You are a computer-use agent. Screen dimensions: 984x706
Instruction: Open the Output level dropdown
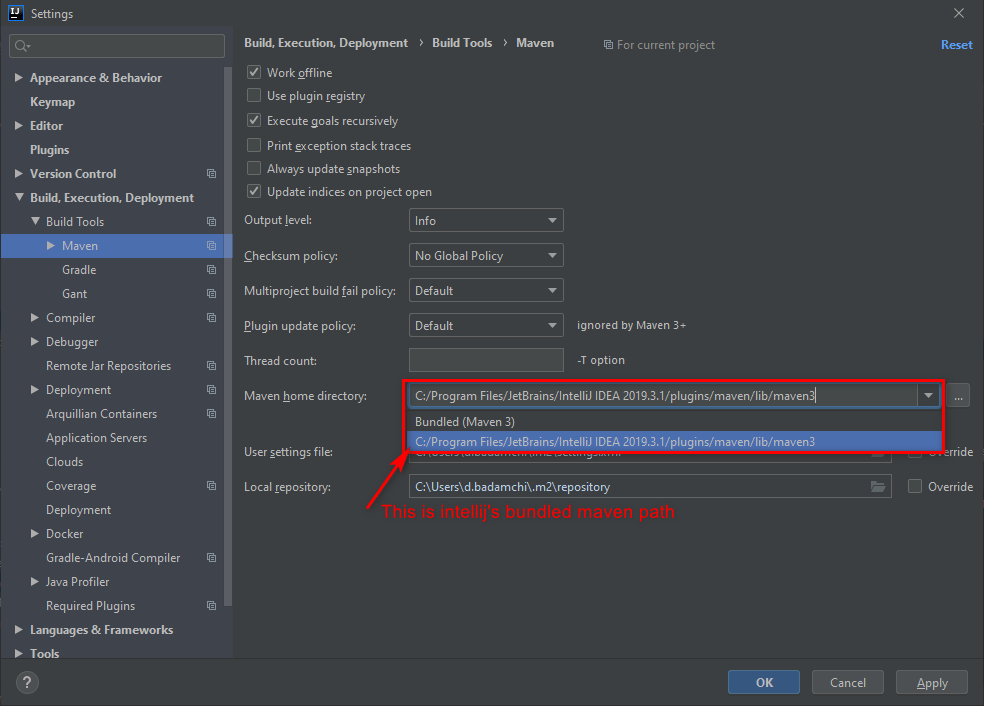coord(486,220)
